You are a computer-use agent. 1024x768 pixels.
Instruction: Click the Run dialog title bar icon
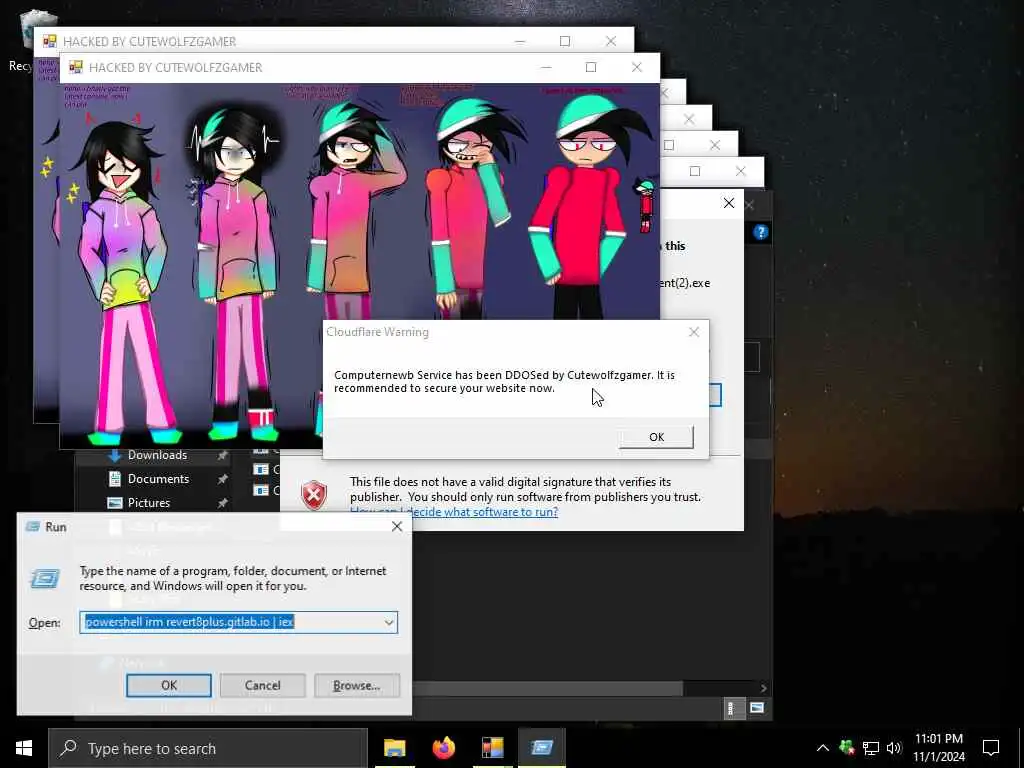[x=33, y=526]
